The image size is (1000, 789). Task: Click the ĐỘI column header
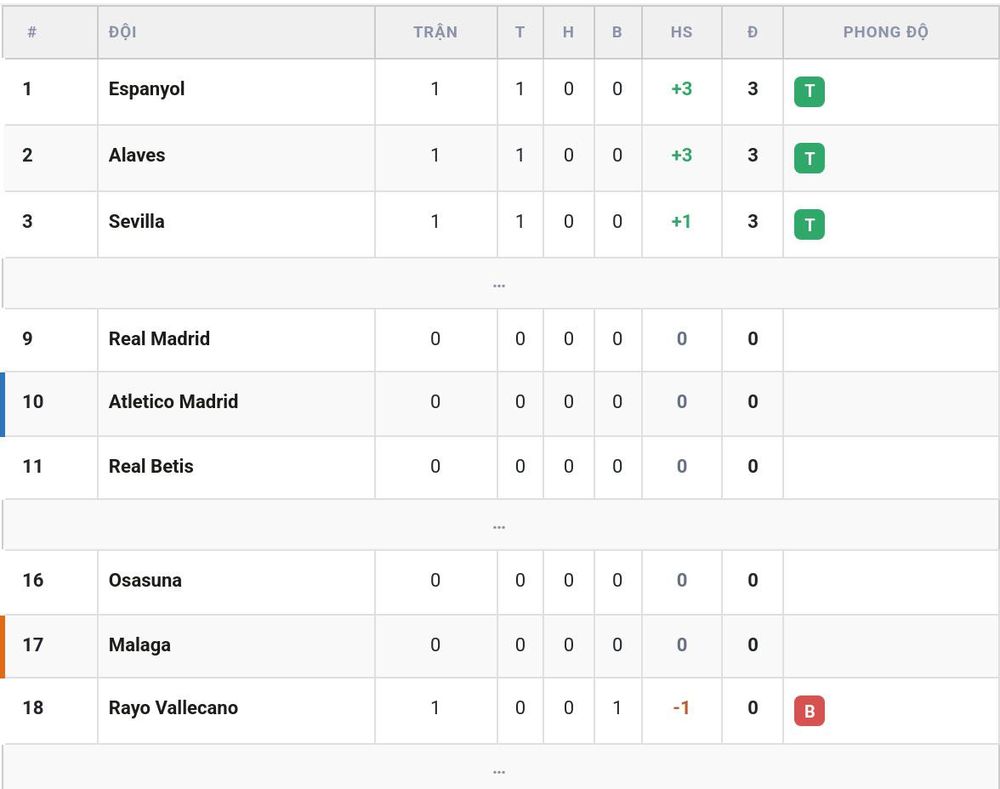click(x=122, y=32)
